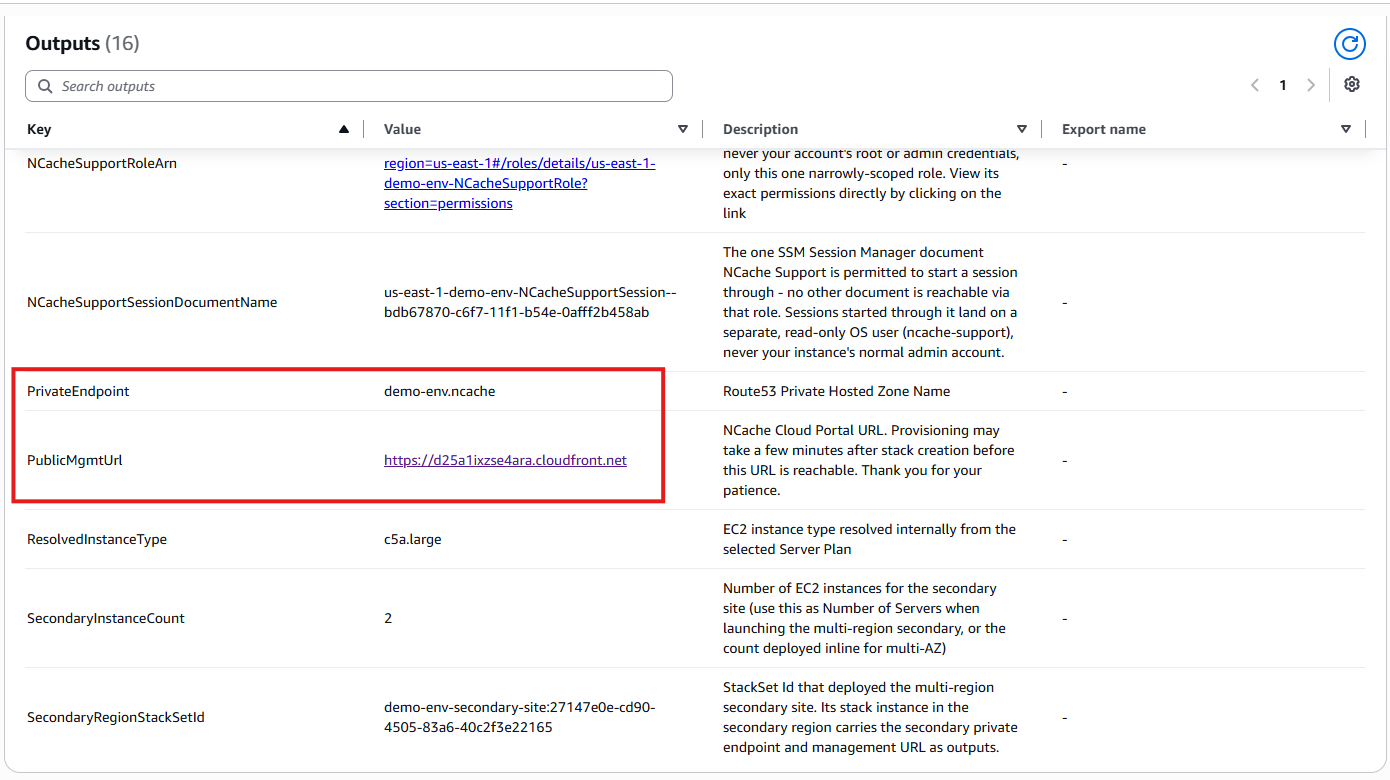Click Route53 Private Hosted Zone Name description
Screen dimensions: 1390x780
837,391
